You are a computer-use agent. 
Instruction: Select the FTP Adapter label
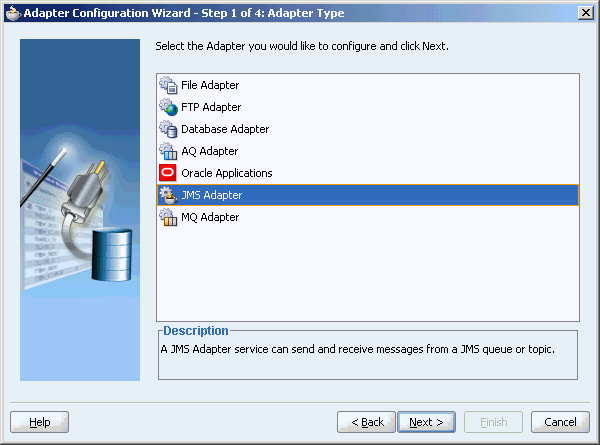point(211,107)
